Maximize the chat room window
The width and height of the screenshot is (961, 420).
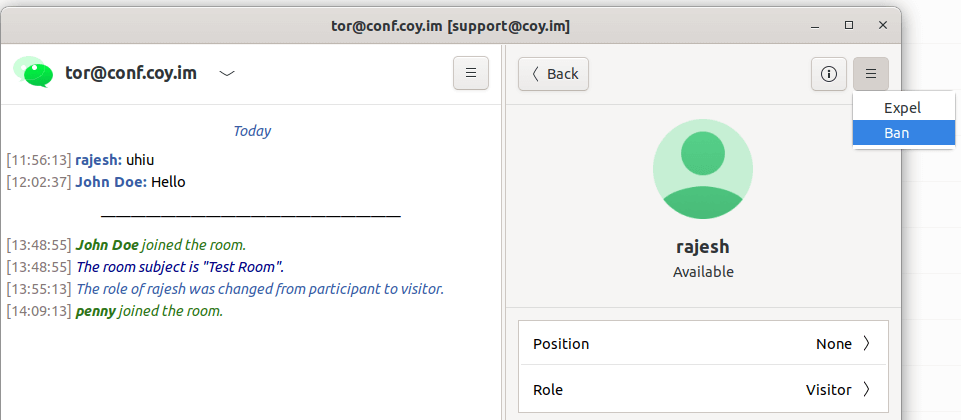click(849, 24)
